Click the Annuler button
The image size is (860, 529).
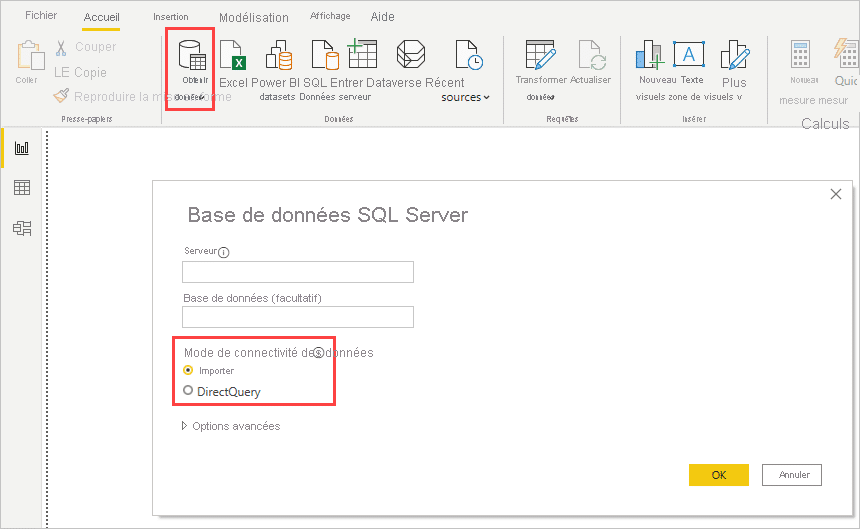[x=792, y=475]
